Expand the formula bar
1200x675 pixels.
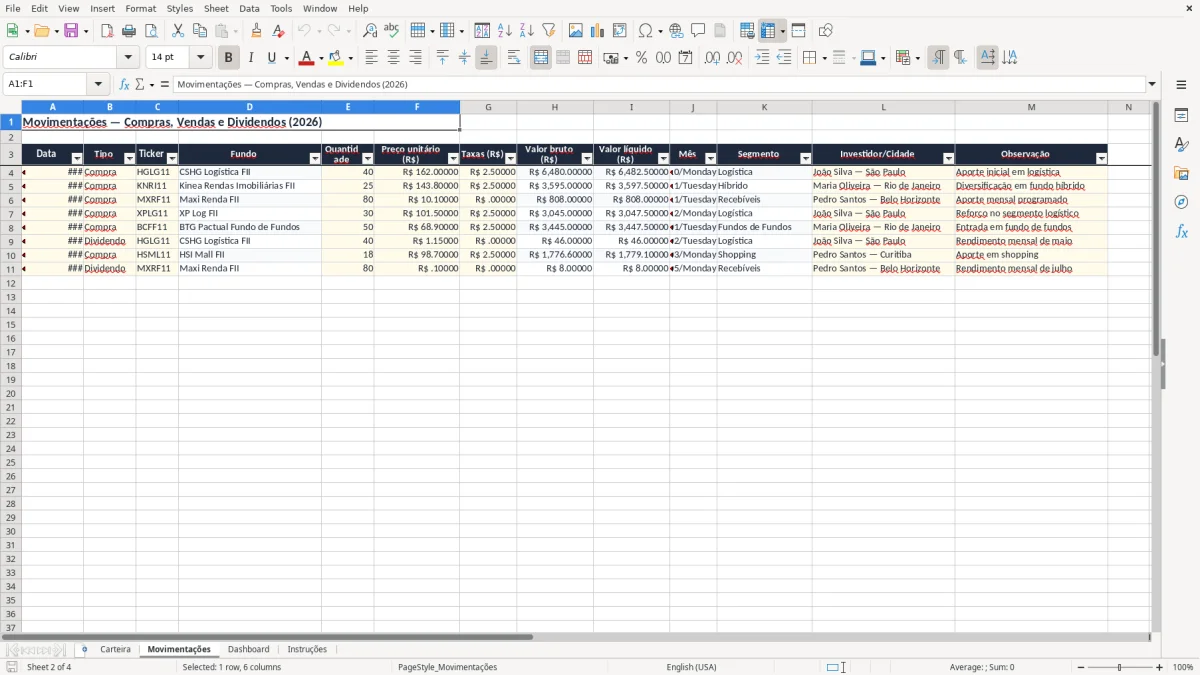tap(1152, 85)
